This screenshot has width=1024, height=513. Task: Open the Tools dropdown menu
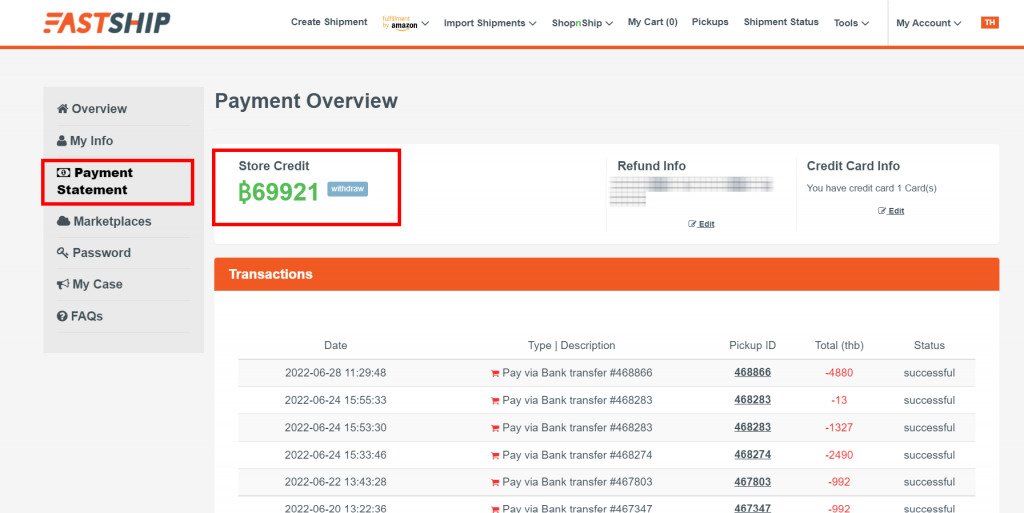(851, 23)
